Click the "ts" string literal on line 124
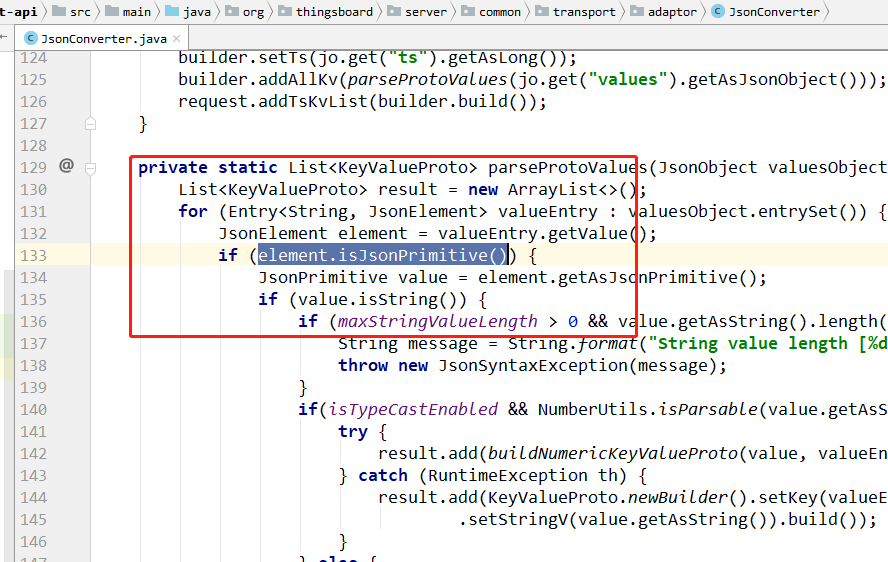The width and height of the screenshot is (888, 562). click(x=408, y=58)
